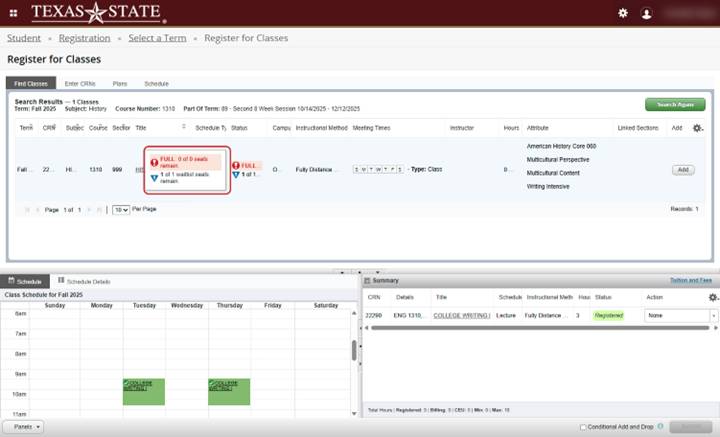
Task: Enable Conditional Add and Drop checkbox
Action: point(584,427)
